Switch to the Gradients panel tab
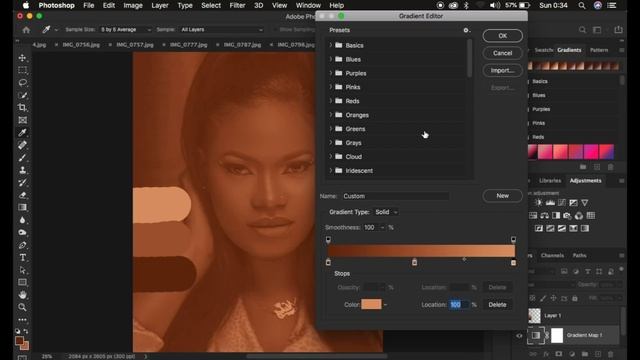640x360 pixels. click(569, 50)
